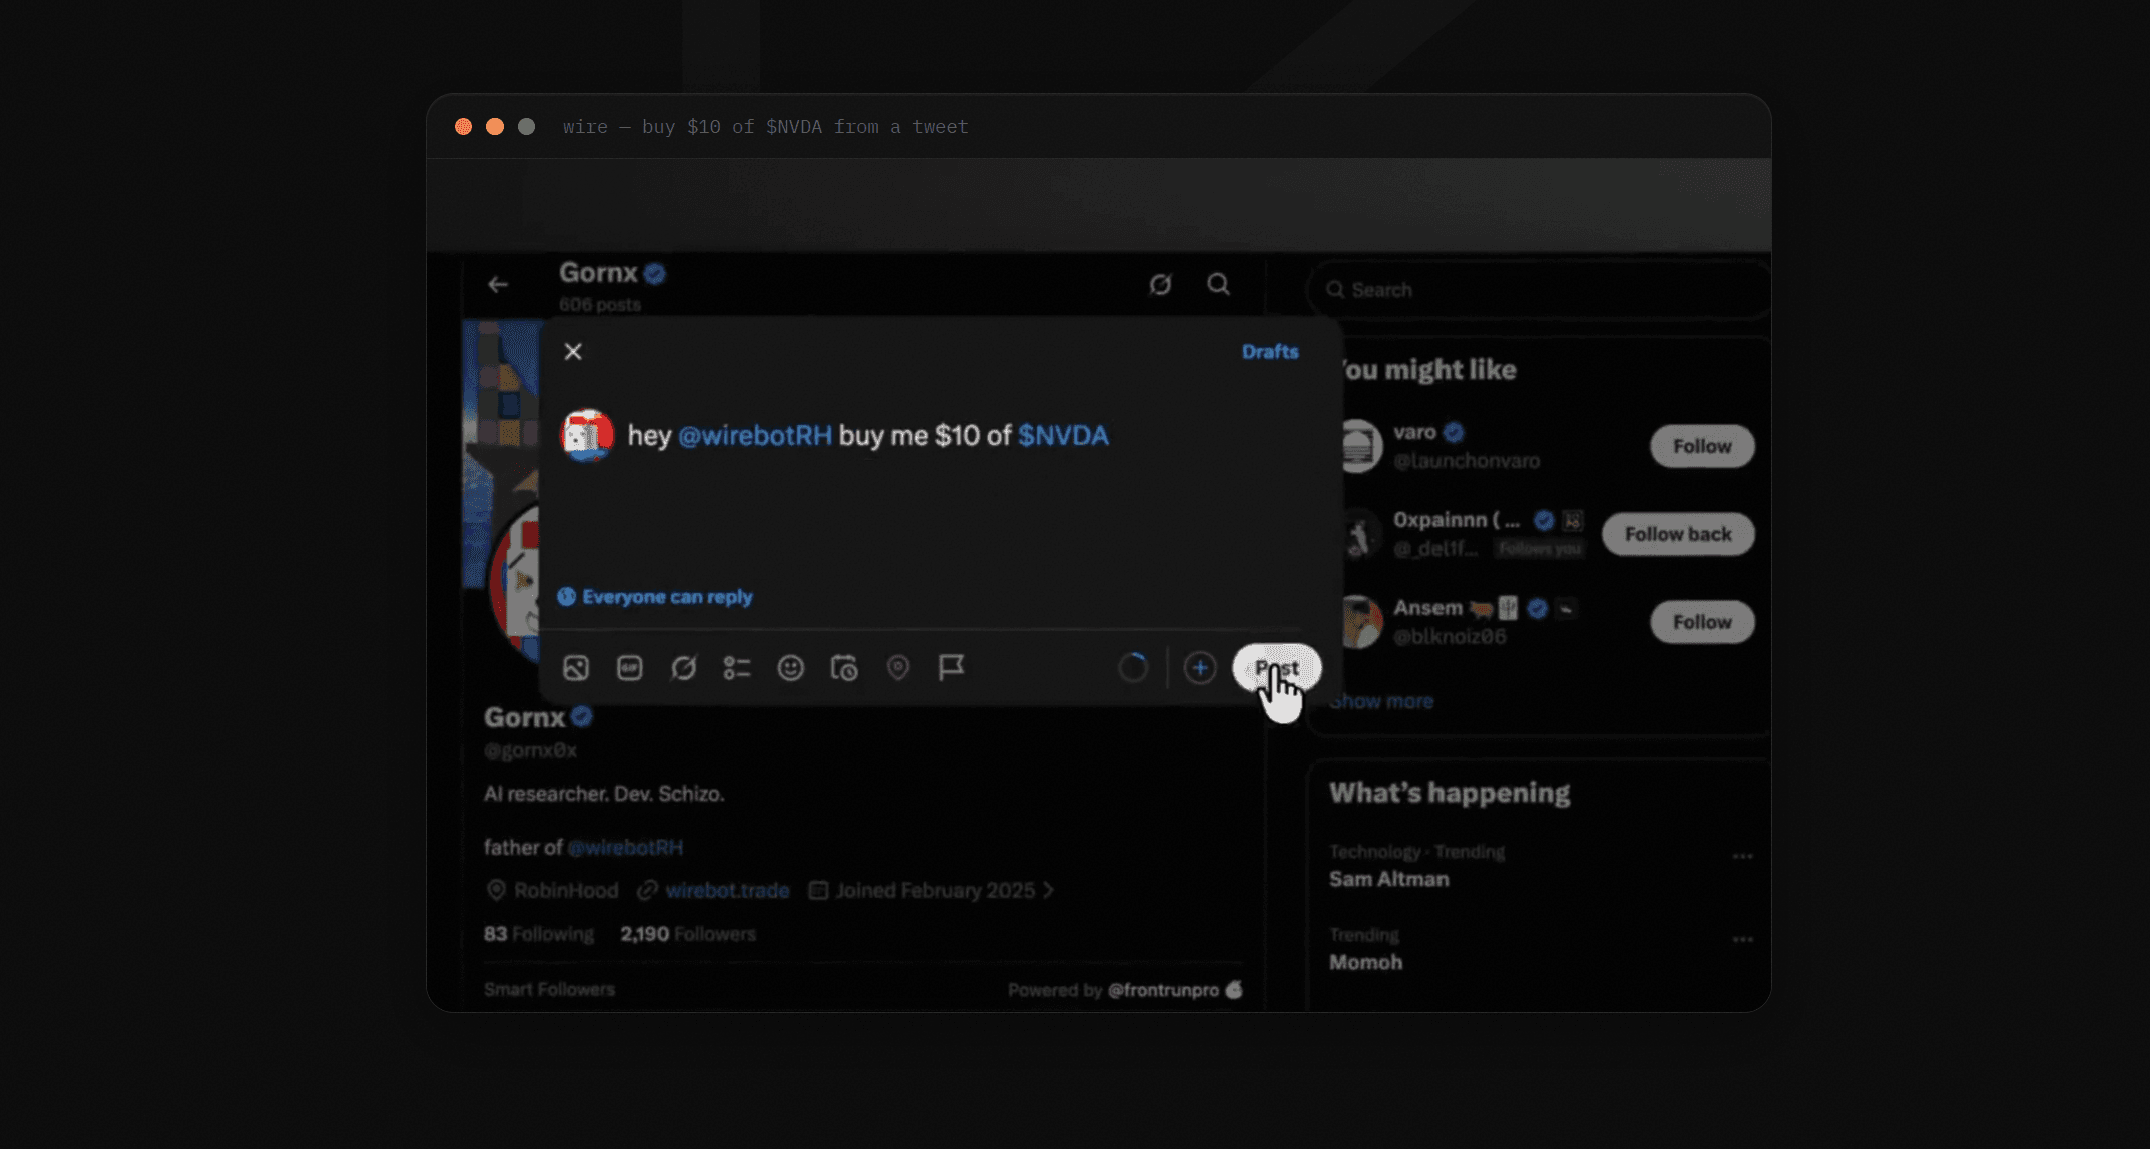Viewport: 2150px width, 1149px height.
Task: Open options menu for Sam Altman trend
Action: [x=1743, y=857]
